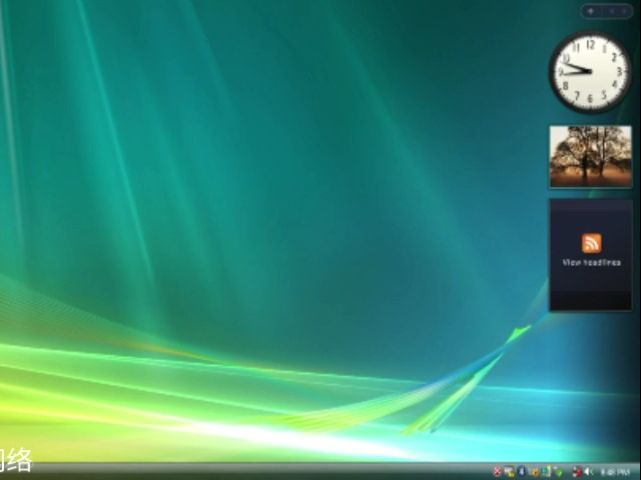The width and height of the screenshot is (641, 480).
Task: Open the yellow orange tray icon
Action: [535, 472]
